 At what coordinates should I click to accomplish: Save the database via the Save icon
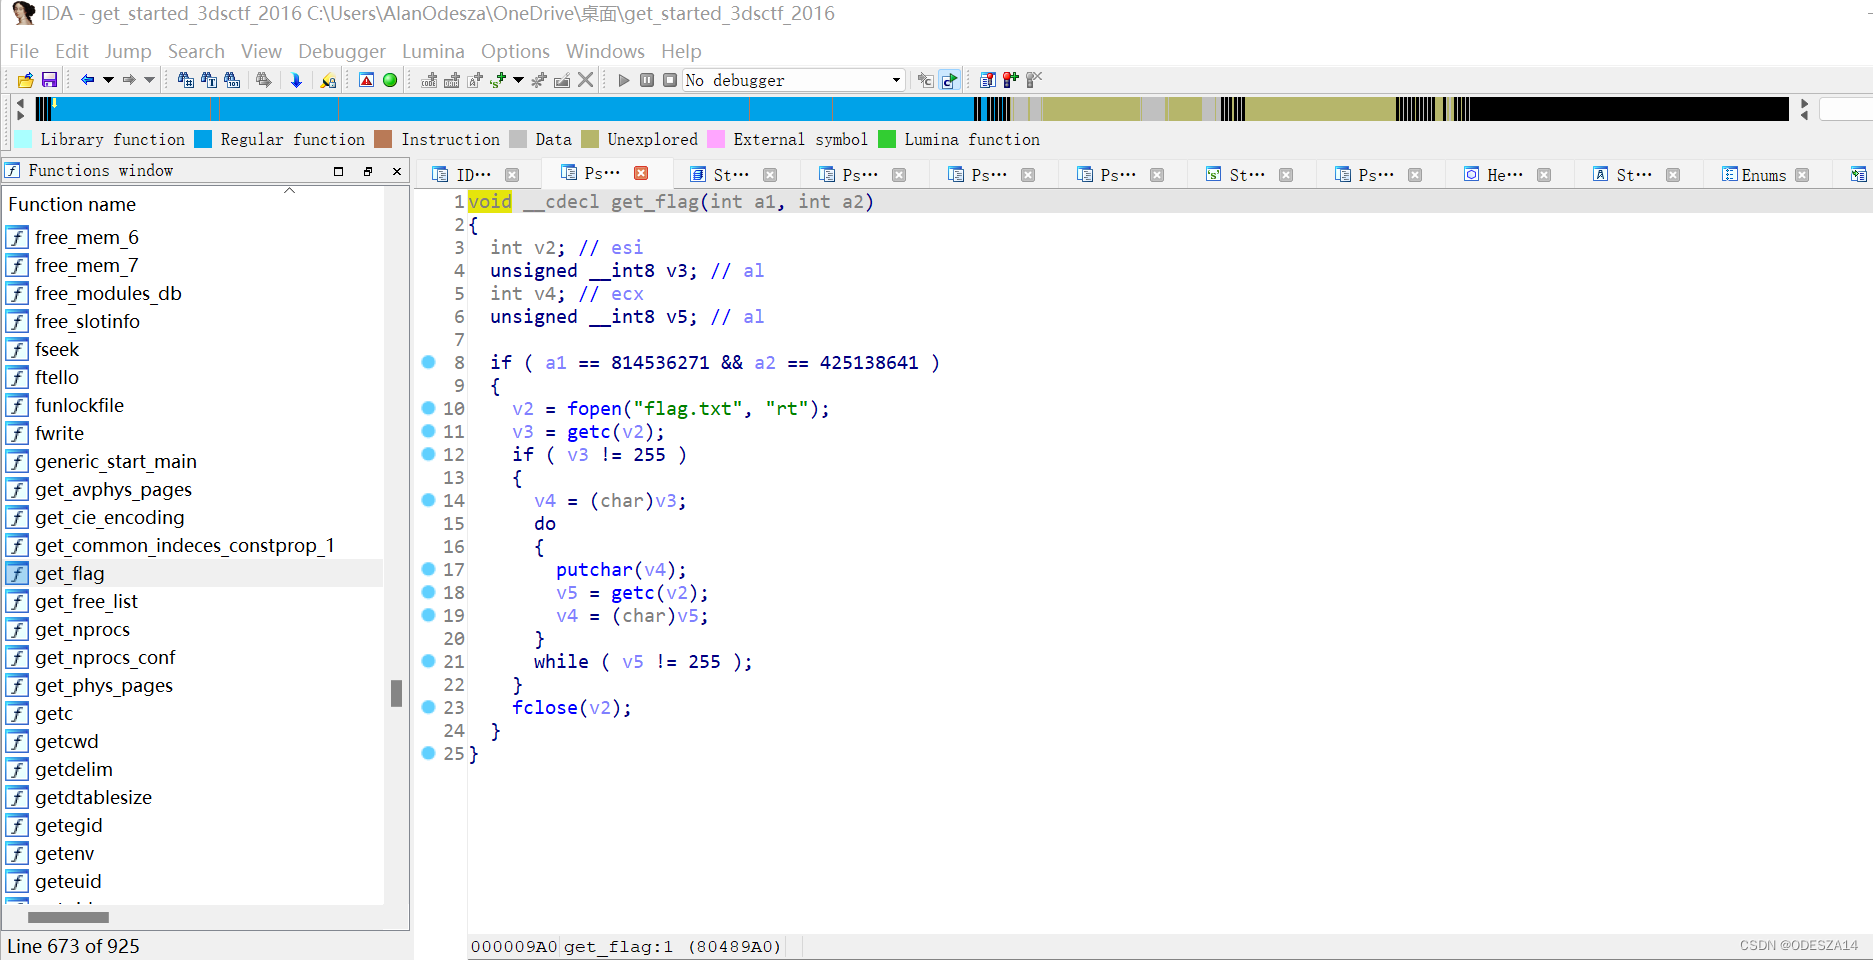tap(47, 80)
